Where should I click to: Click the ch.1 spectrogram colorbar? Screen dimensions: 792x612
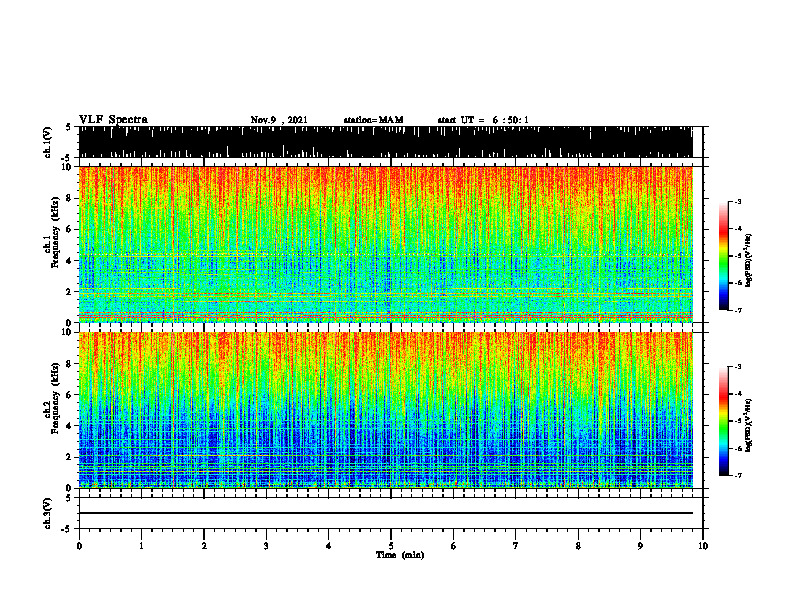point(724,256)
